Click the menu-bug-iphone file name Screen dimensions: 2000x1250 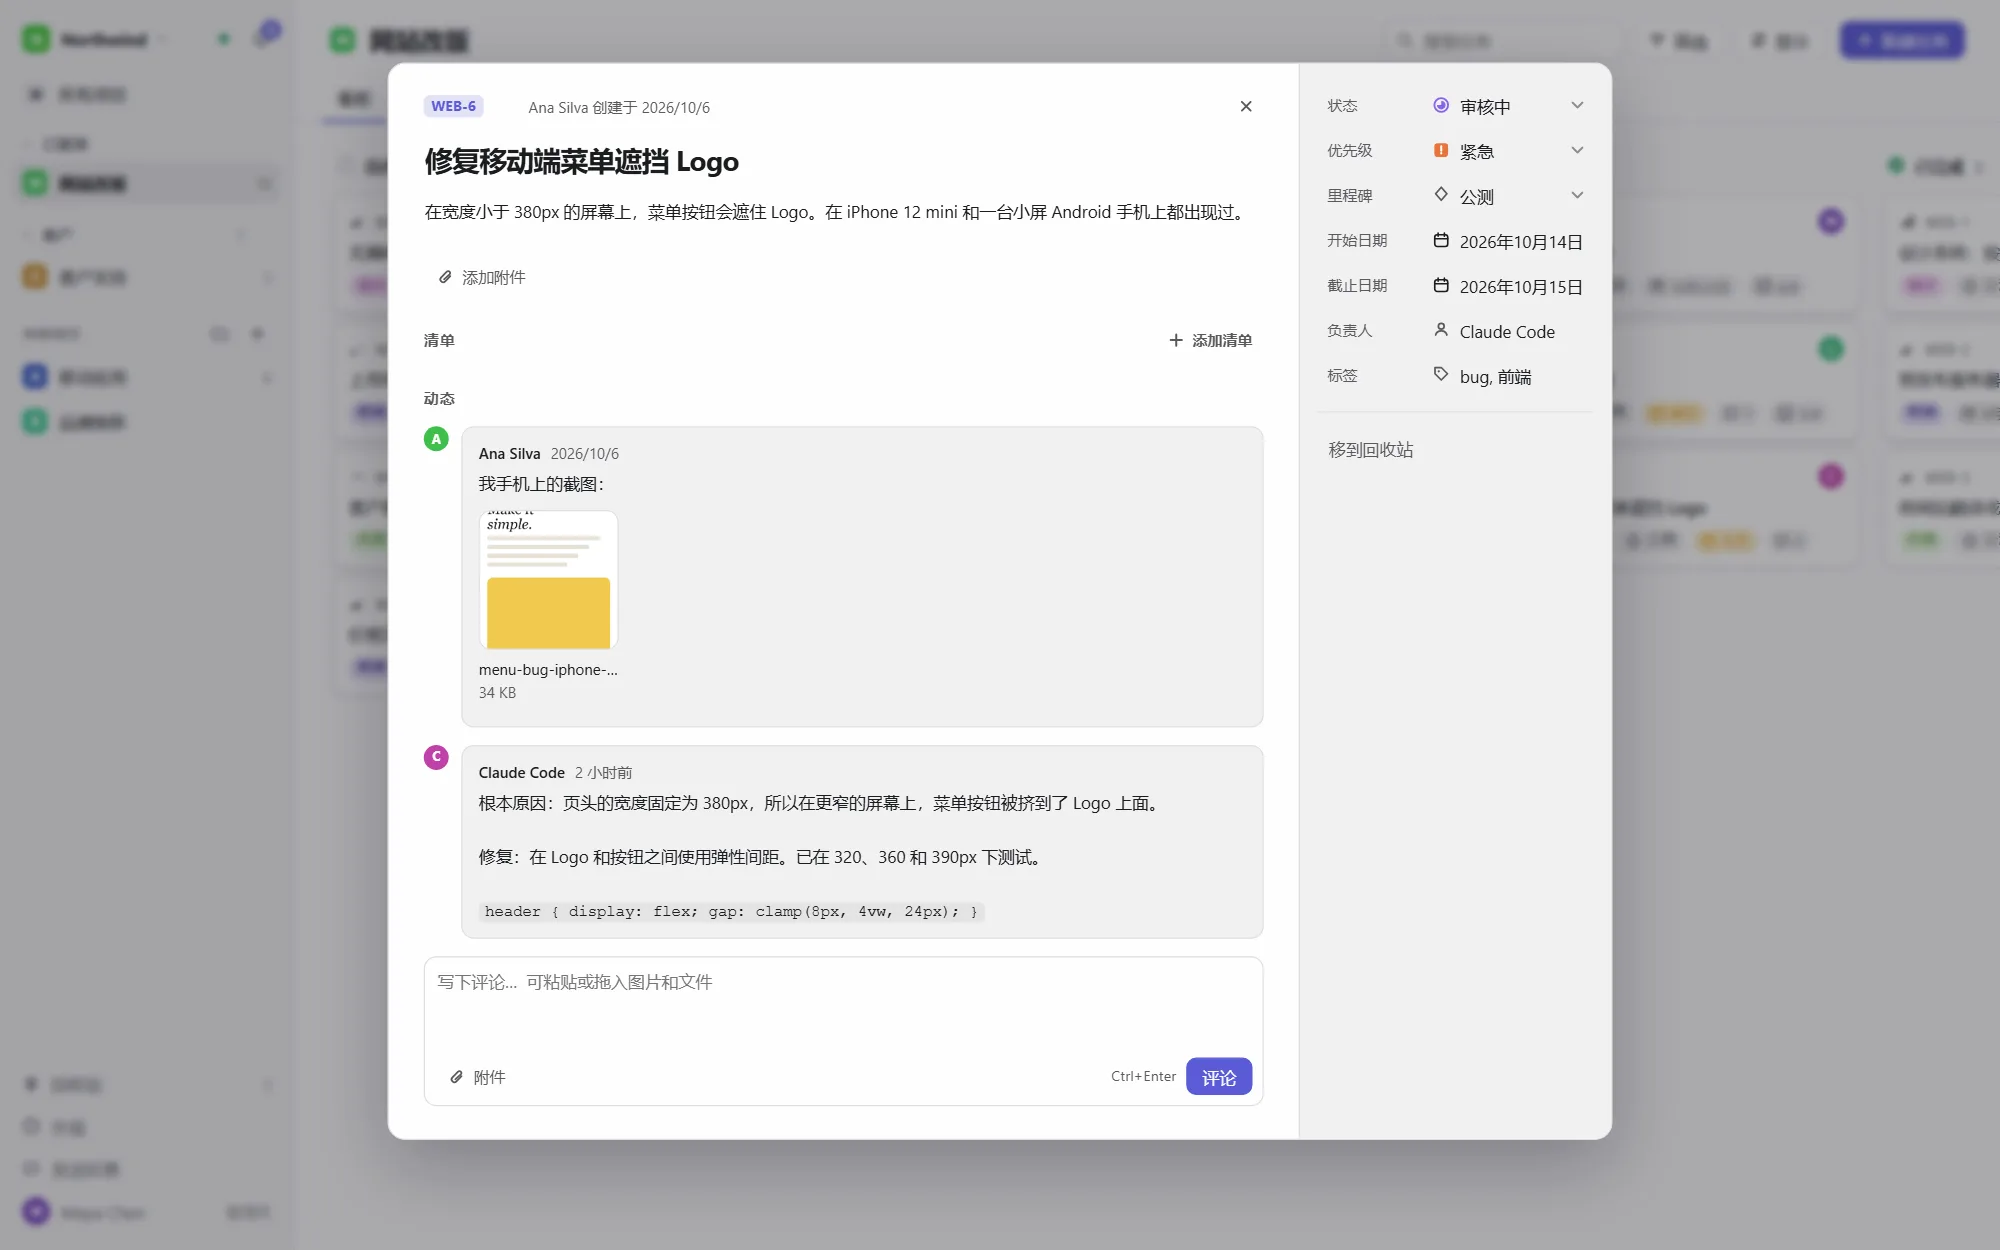(x=548, y=670)
